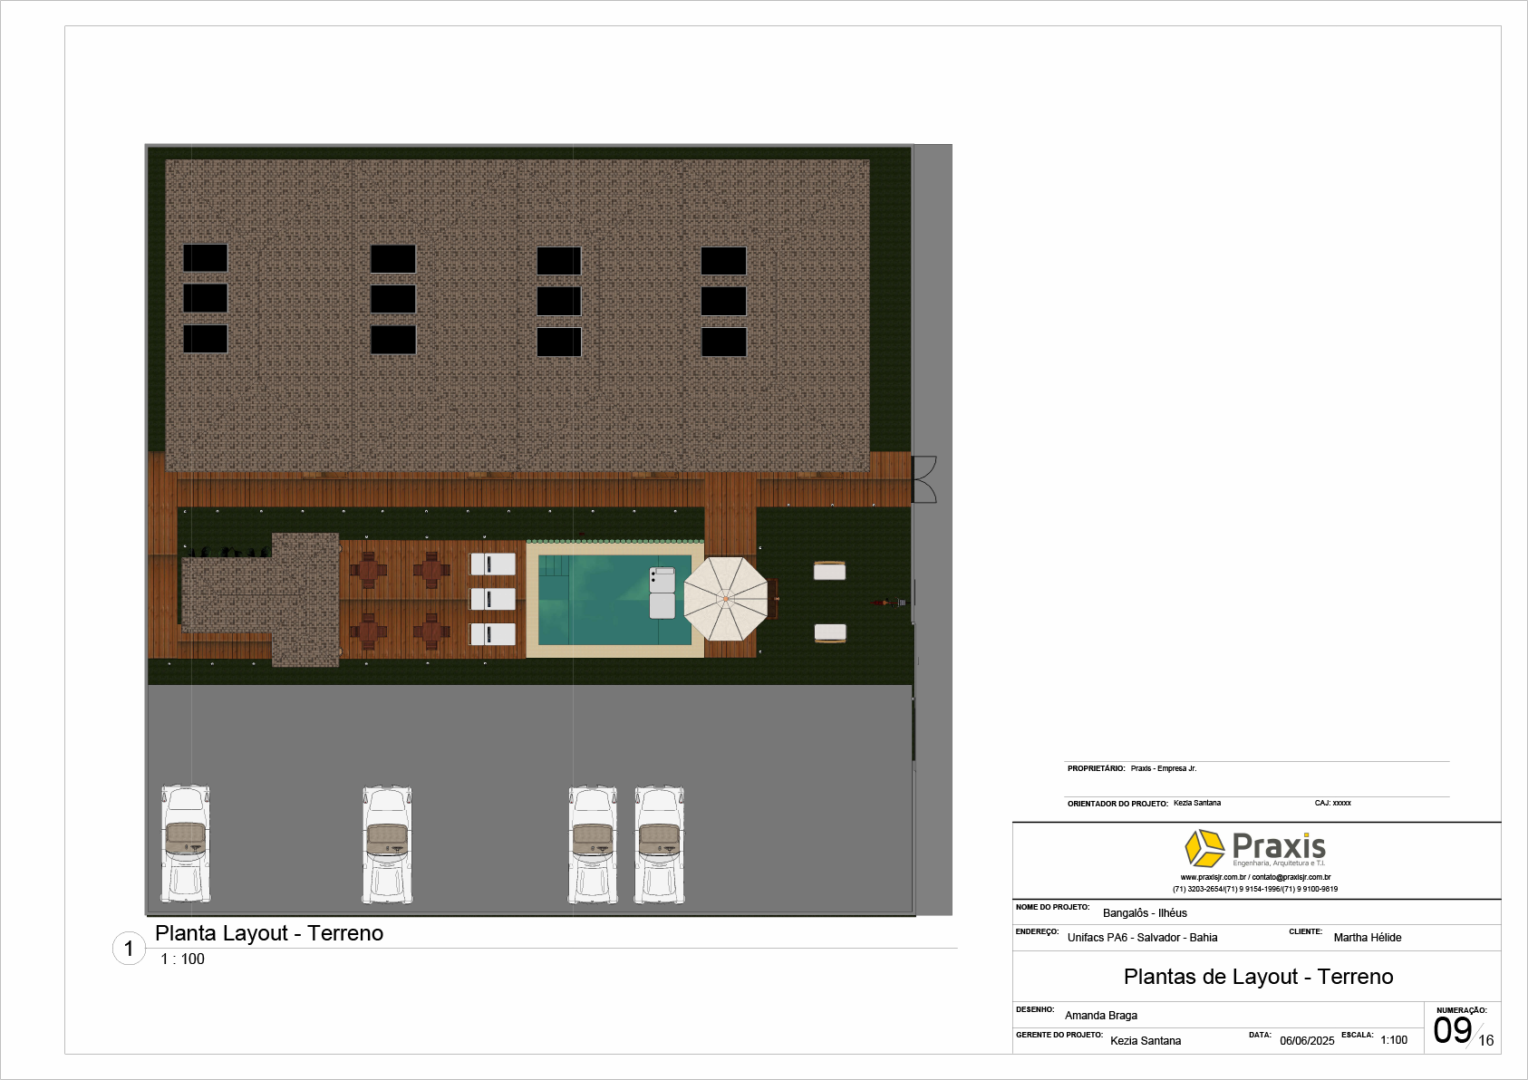
Task: Select the client name Martha Hélide
Action: [x=1367, y=938]
